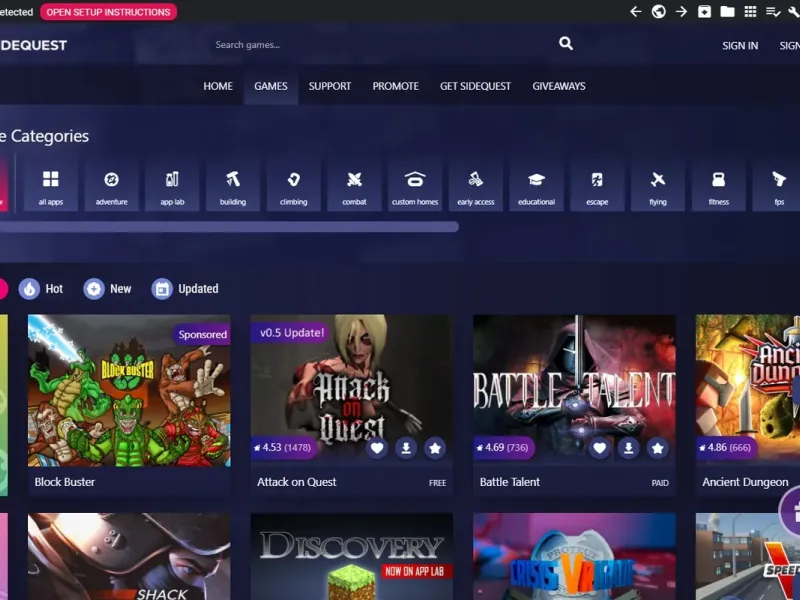Screen dimensions: 800x600
Task: Click OPEN SETUP INSTRUCTIONS button
Action: (109, 12)
